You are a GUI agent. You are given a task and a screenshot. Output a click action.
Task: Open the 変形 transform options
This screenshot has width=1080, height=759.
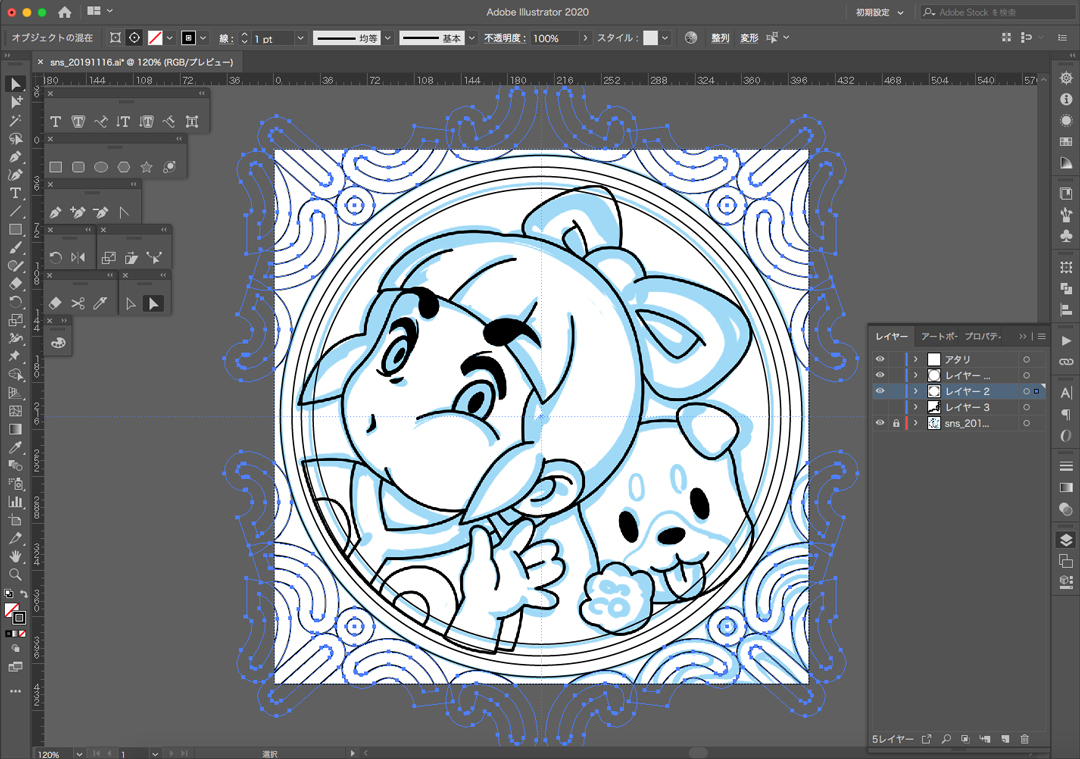tap(749, 38)
